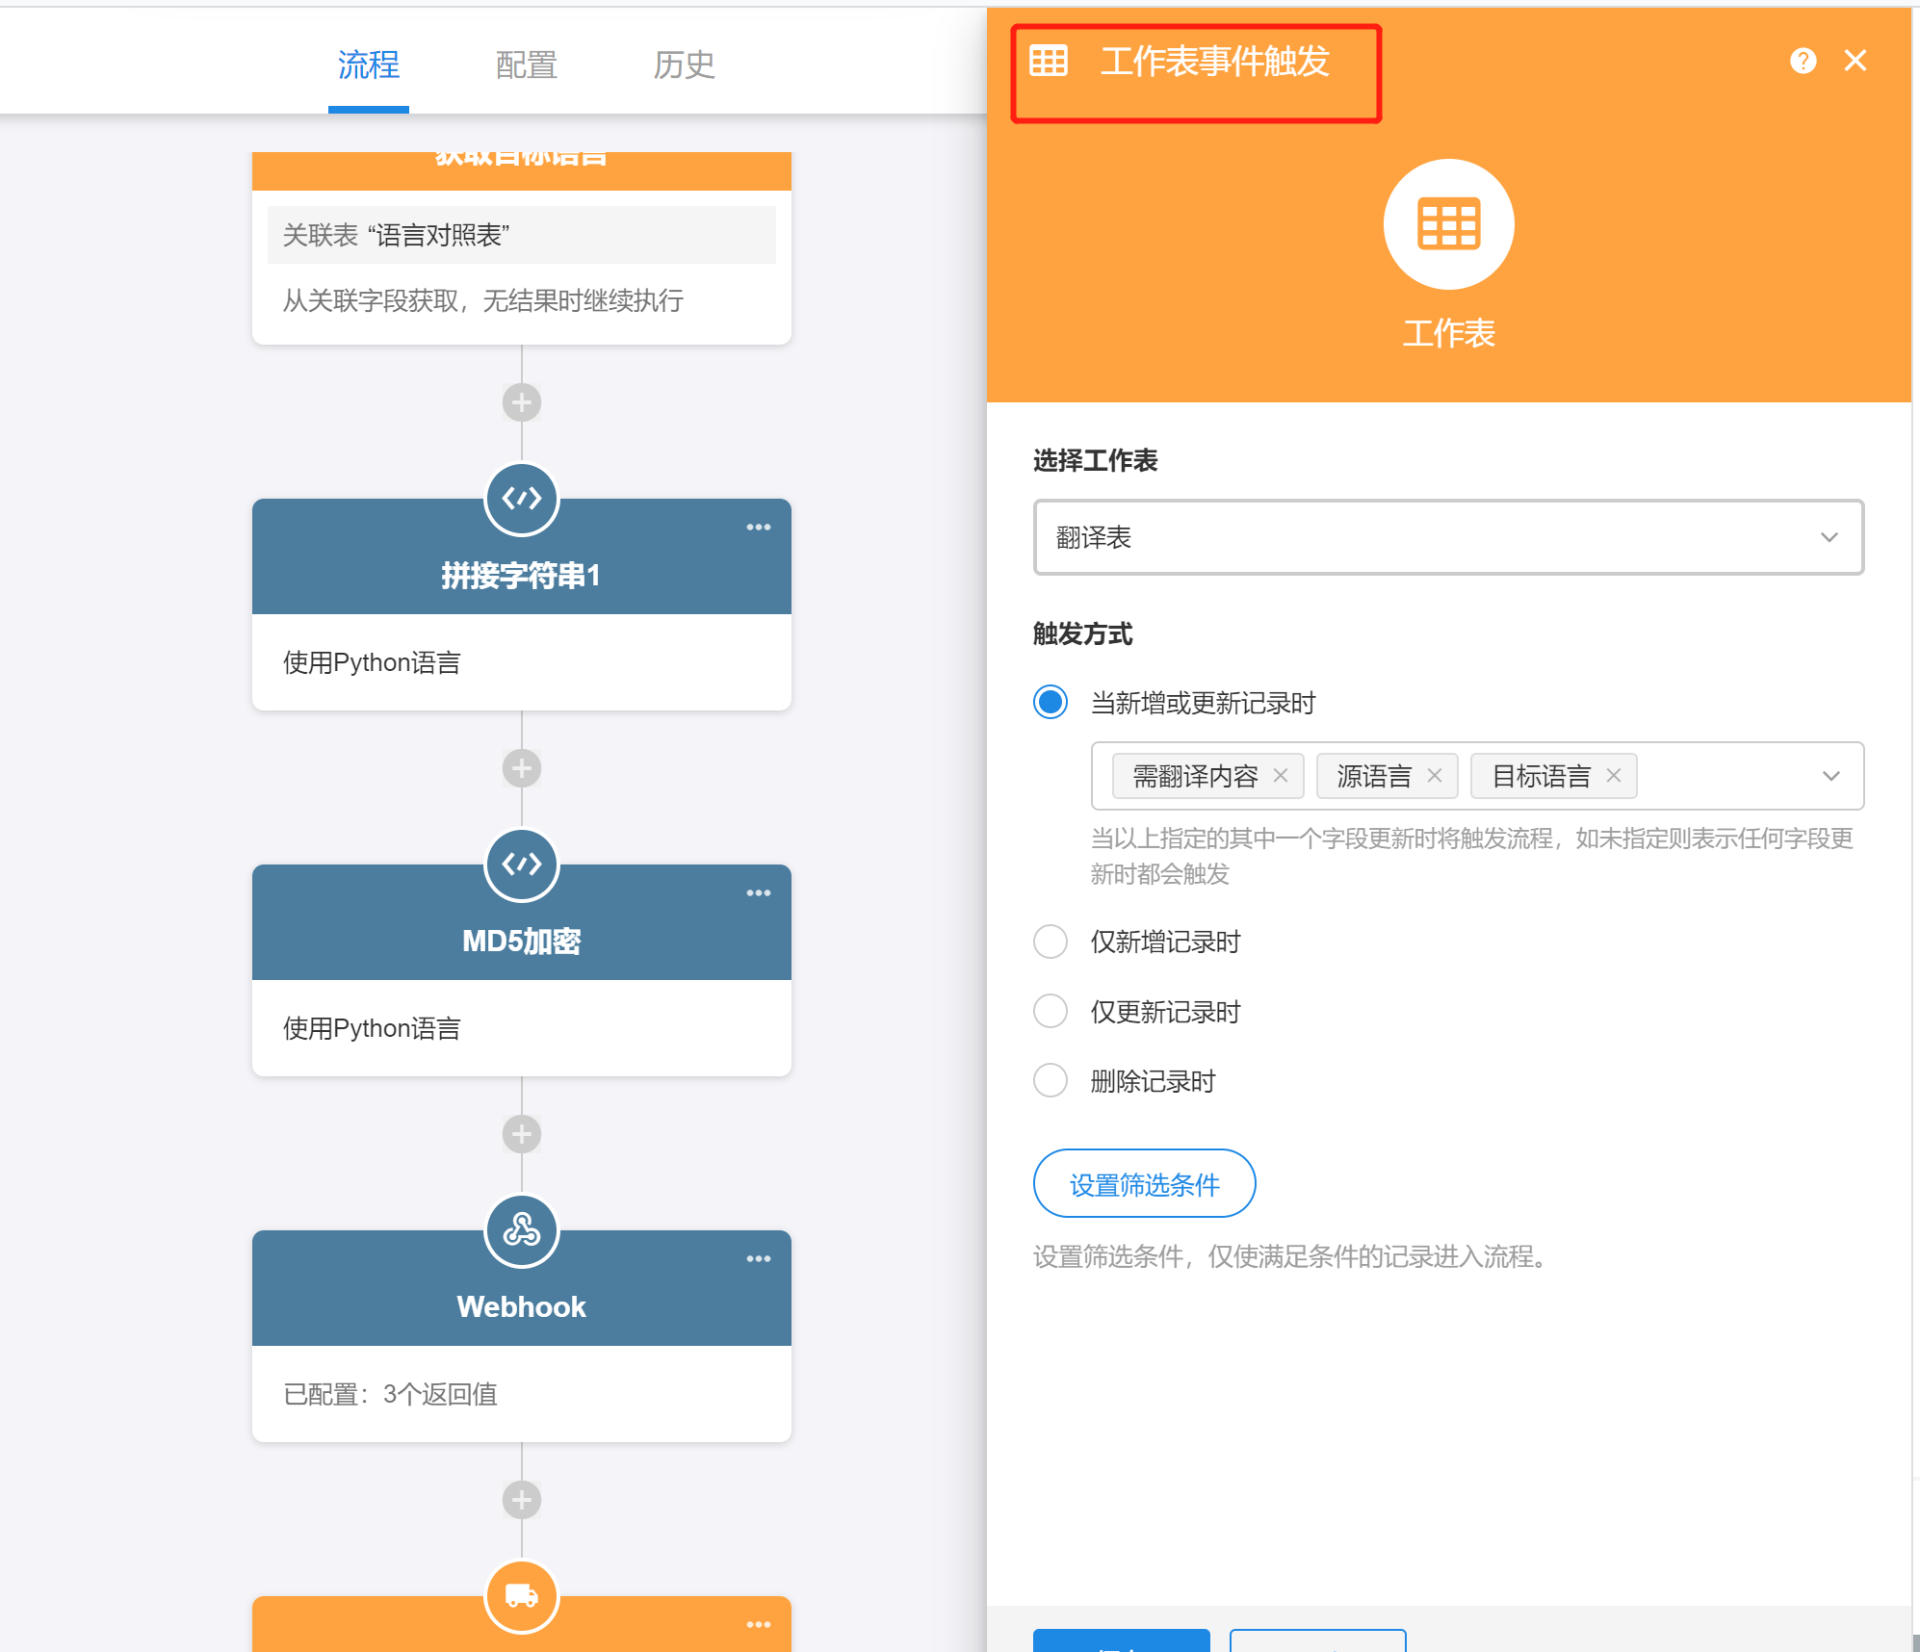Click the large worksheet grid icon
1920x1652 pixels.
(1447, 224)
